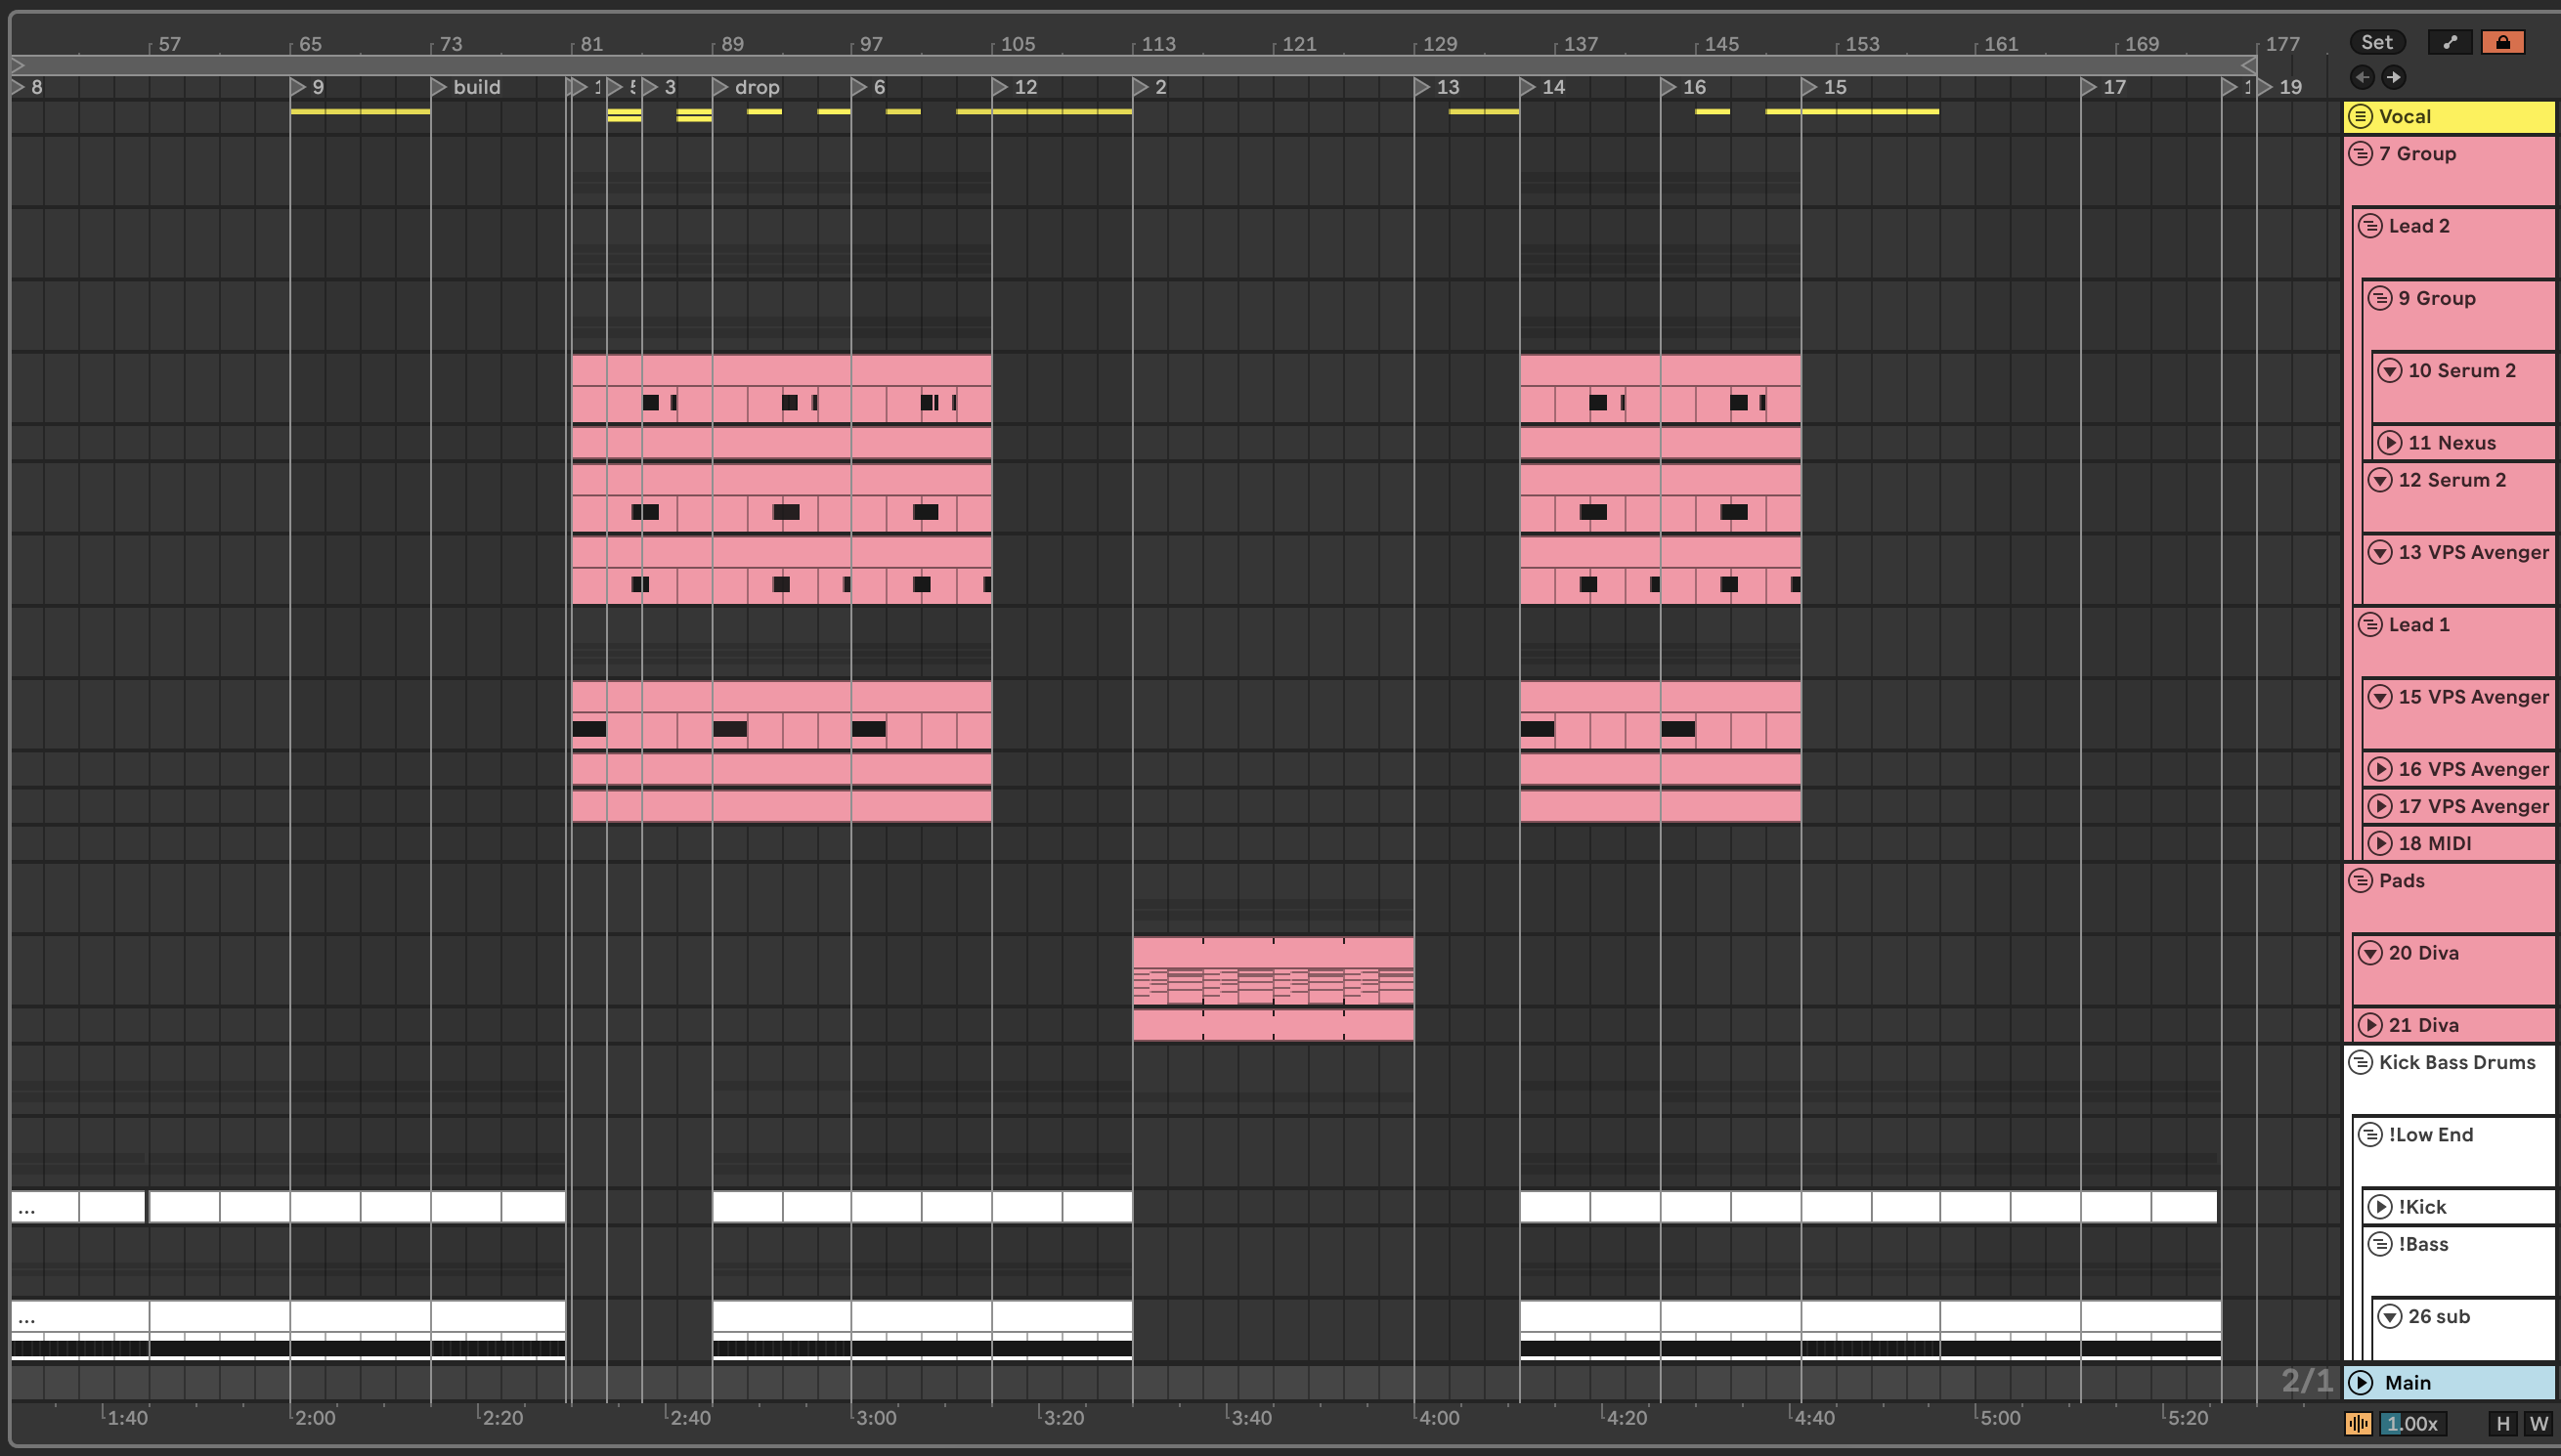The image size is (2561, 1456).
Task: Fold the Pads group icon
Action: coord(2361,880)
